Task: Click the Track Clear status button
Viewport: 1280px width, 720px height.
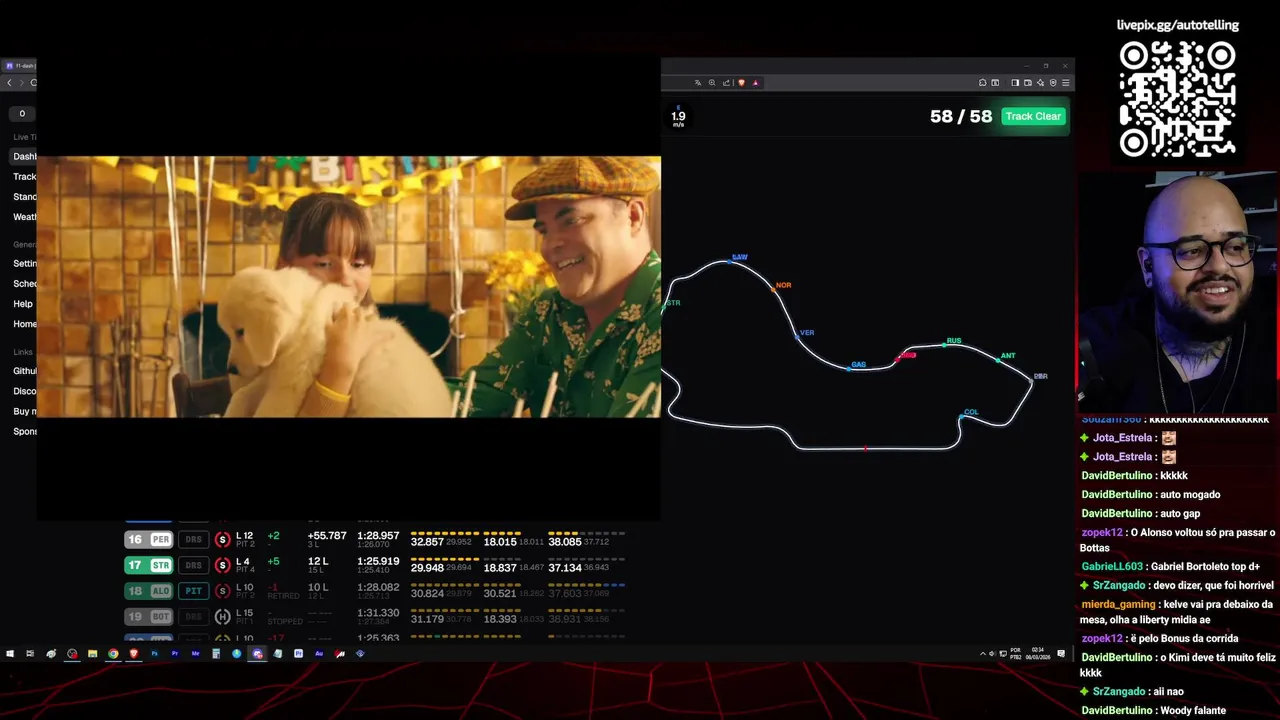Action: (1033, 116)
